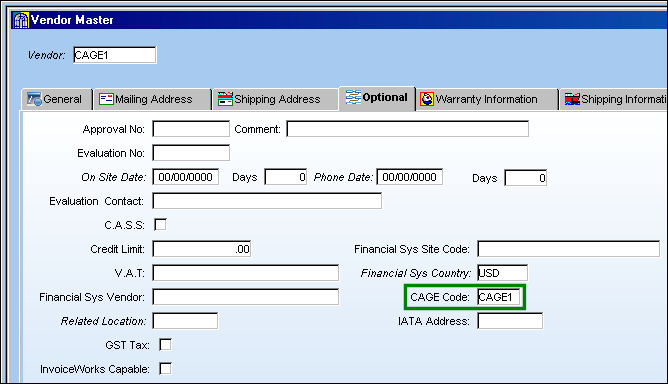668x384 pixels.
Task: Click the Related Location label
Action: tap(103, 321)
